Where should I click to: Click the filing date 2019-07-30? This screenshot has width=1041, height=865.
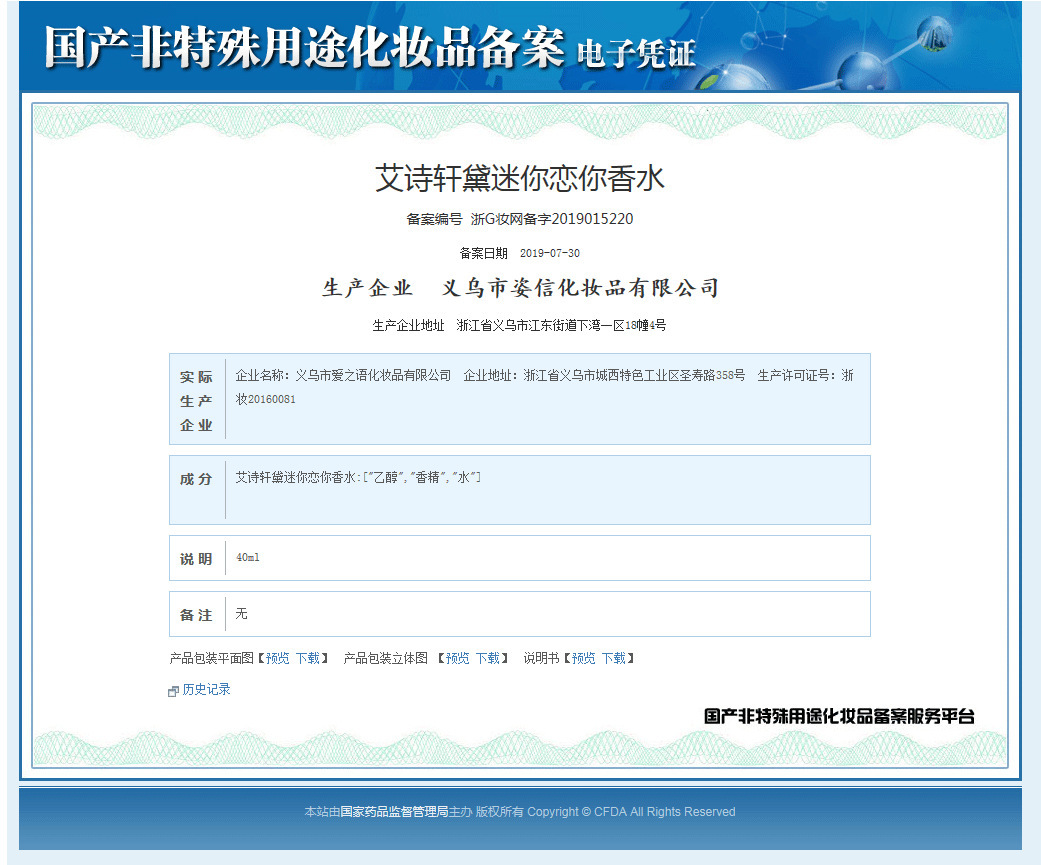550,253
